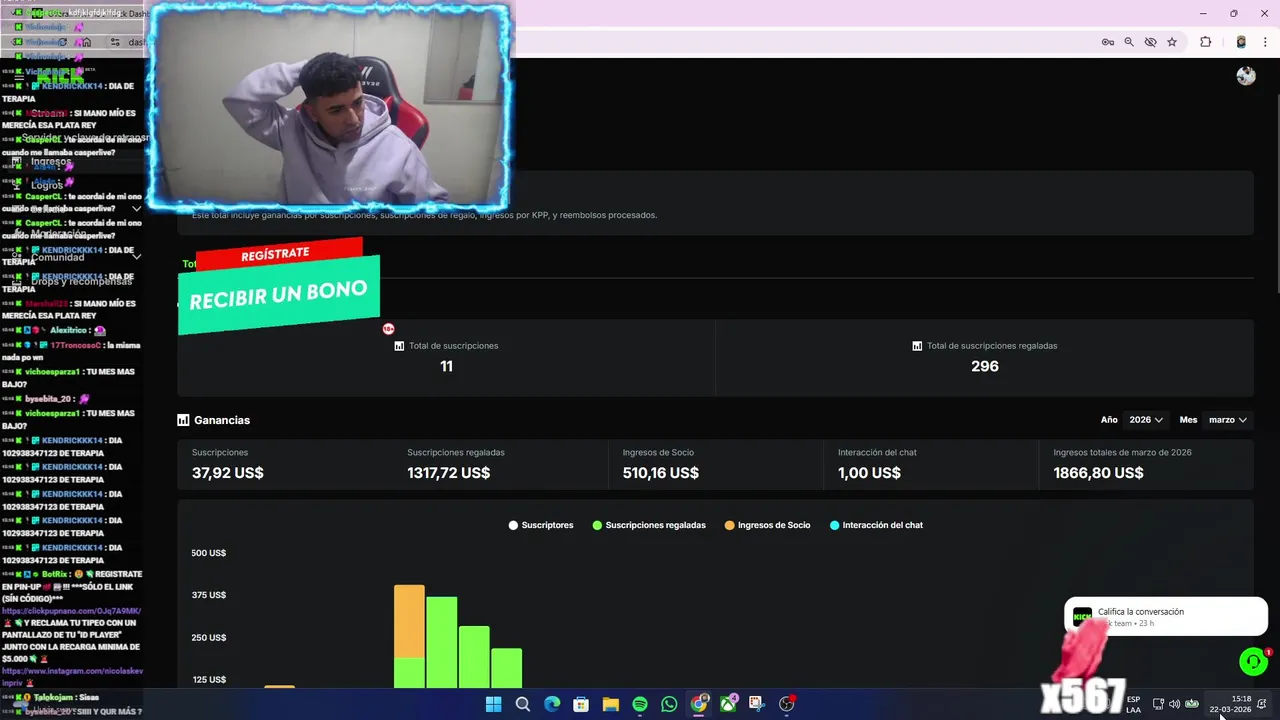Screen dimensions: 1280x720
Task: Click the streamer webcam overlay
Action: pos(330,107)
